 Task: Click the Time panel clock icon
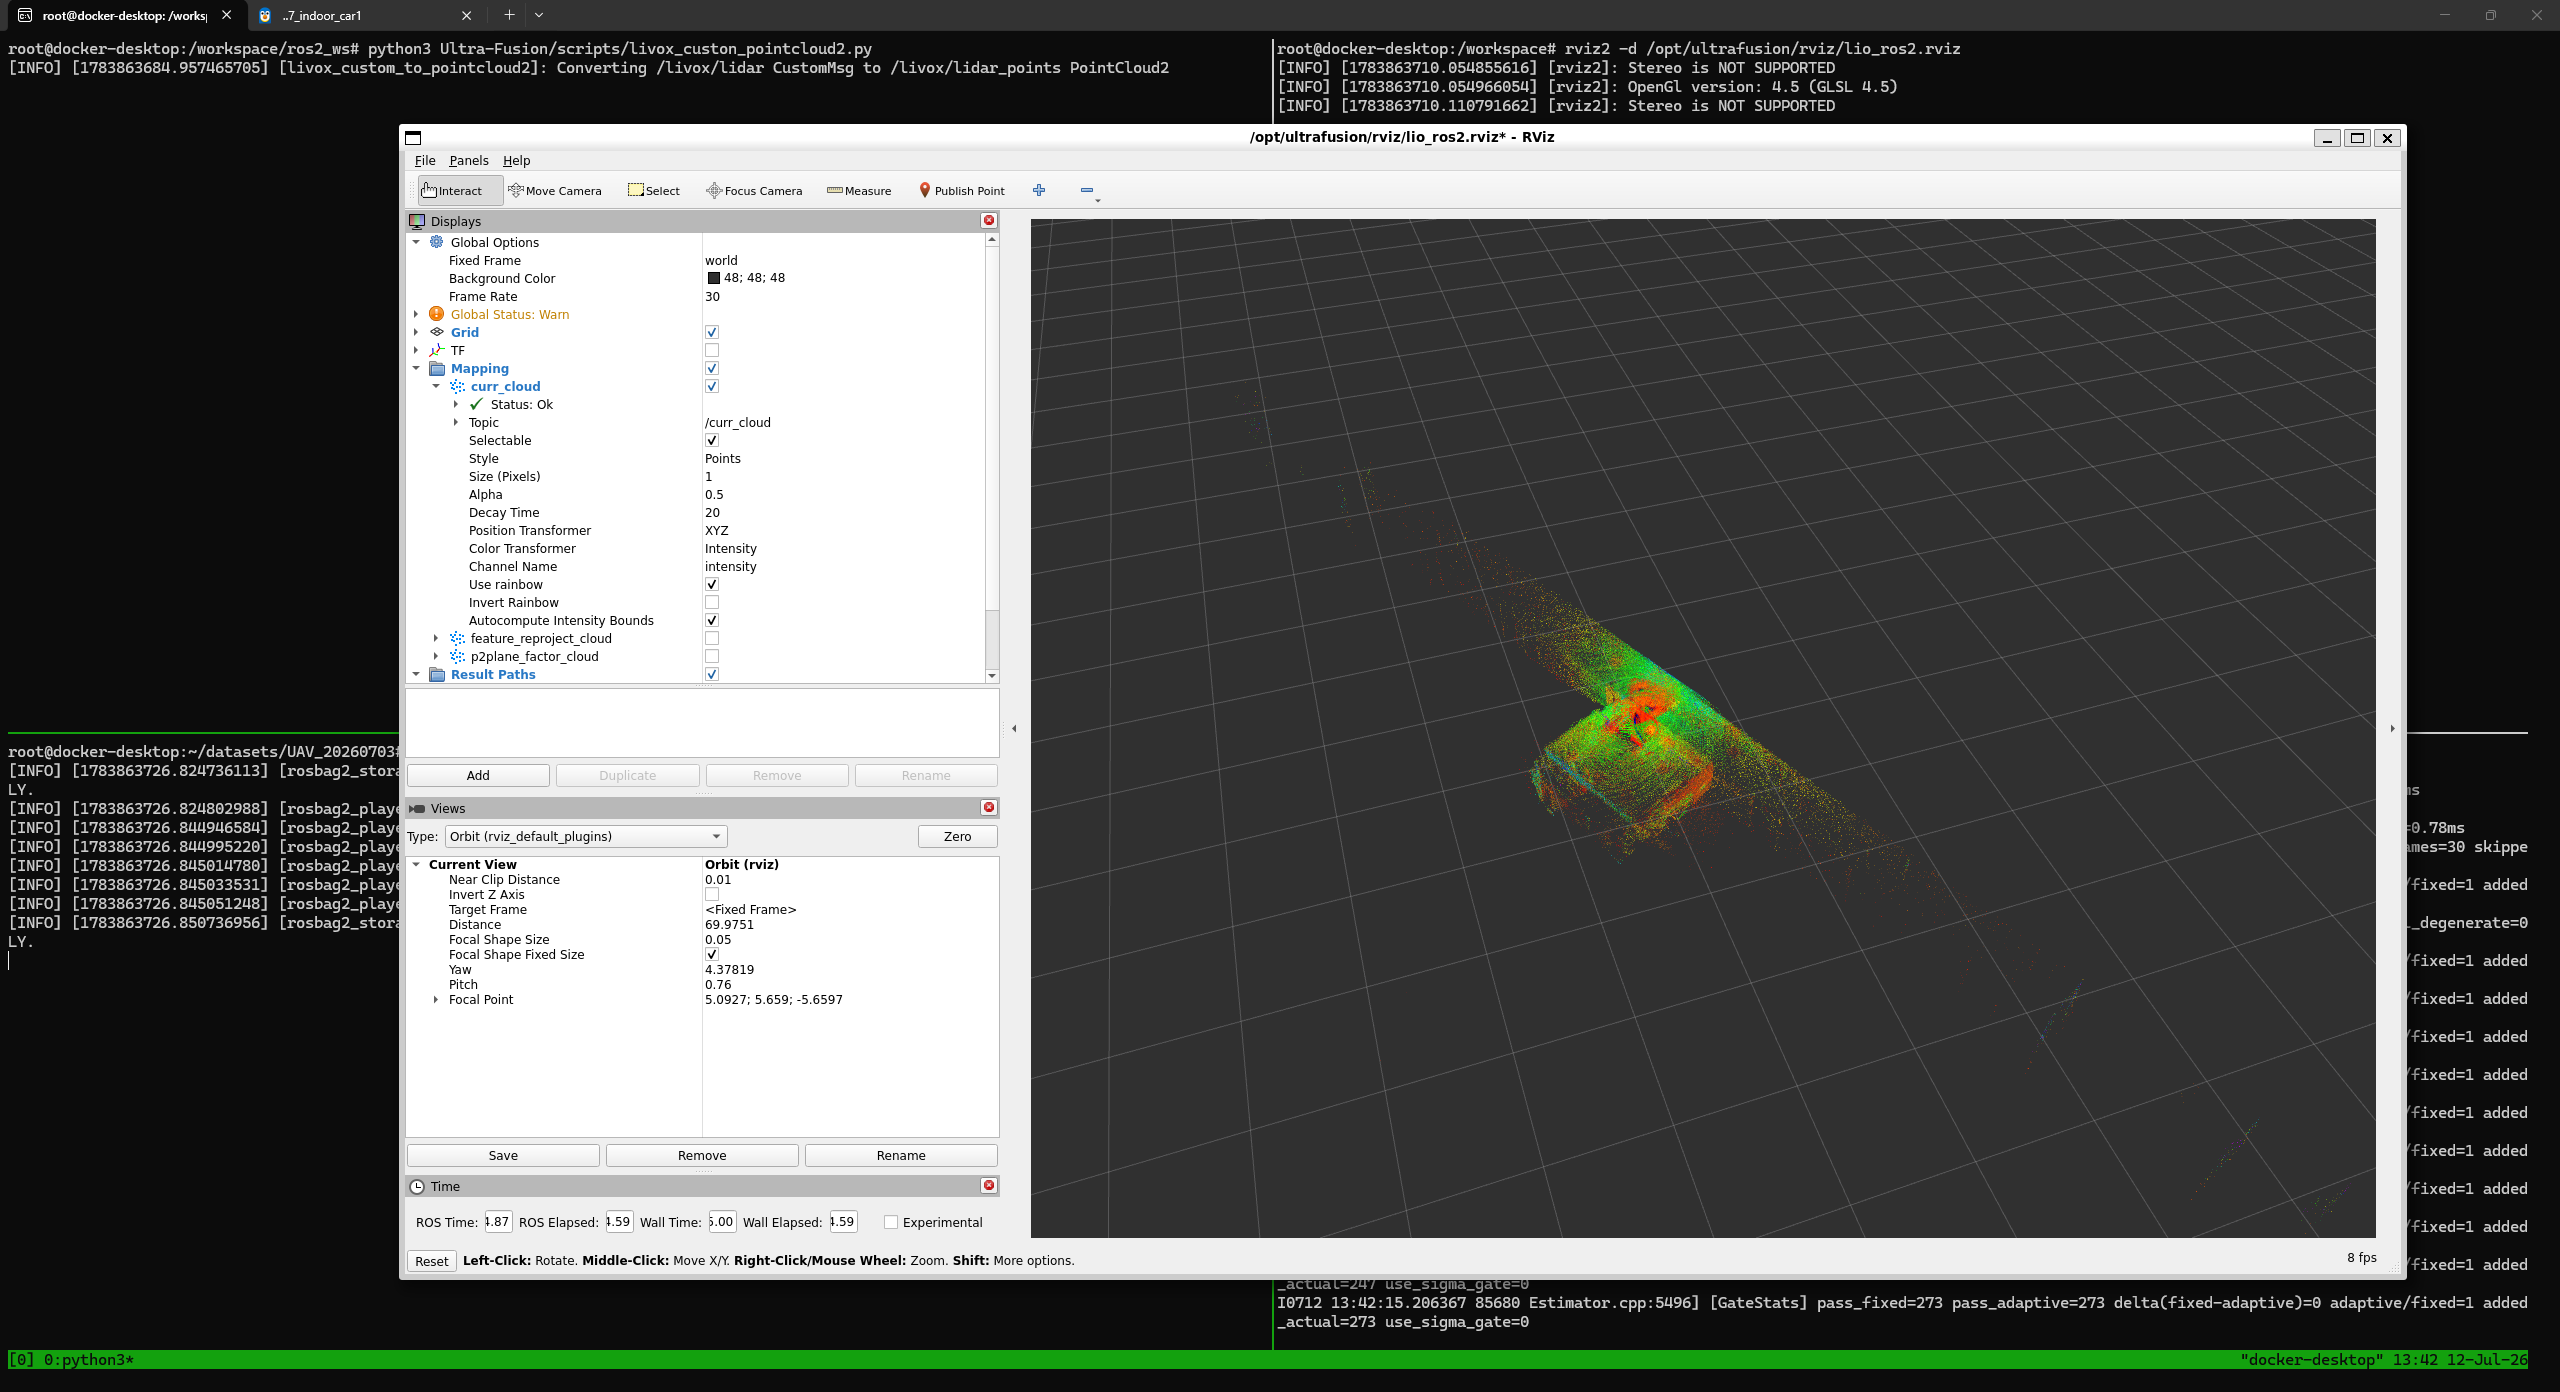pos(417,1186)
